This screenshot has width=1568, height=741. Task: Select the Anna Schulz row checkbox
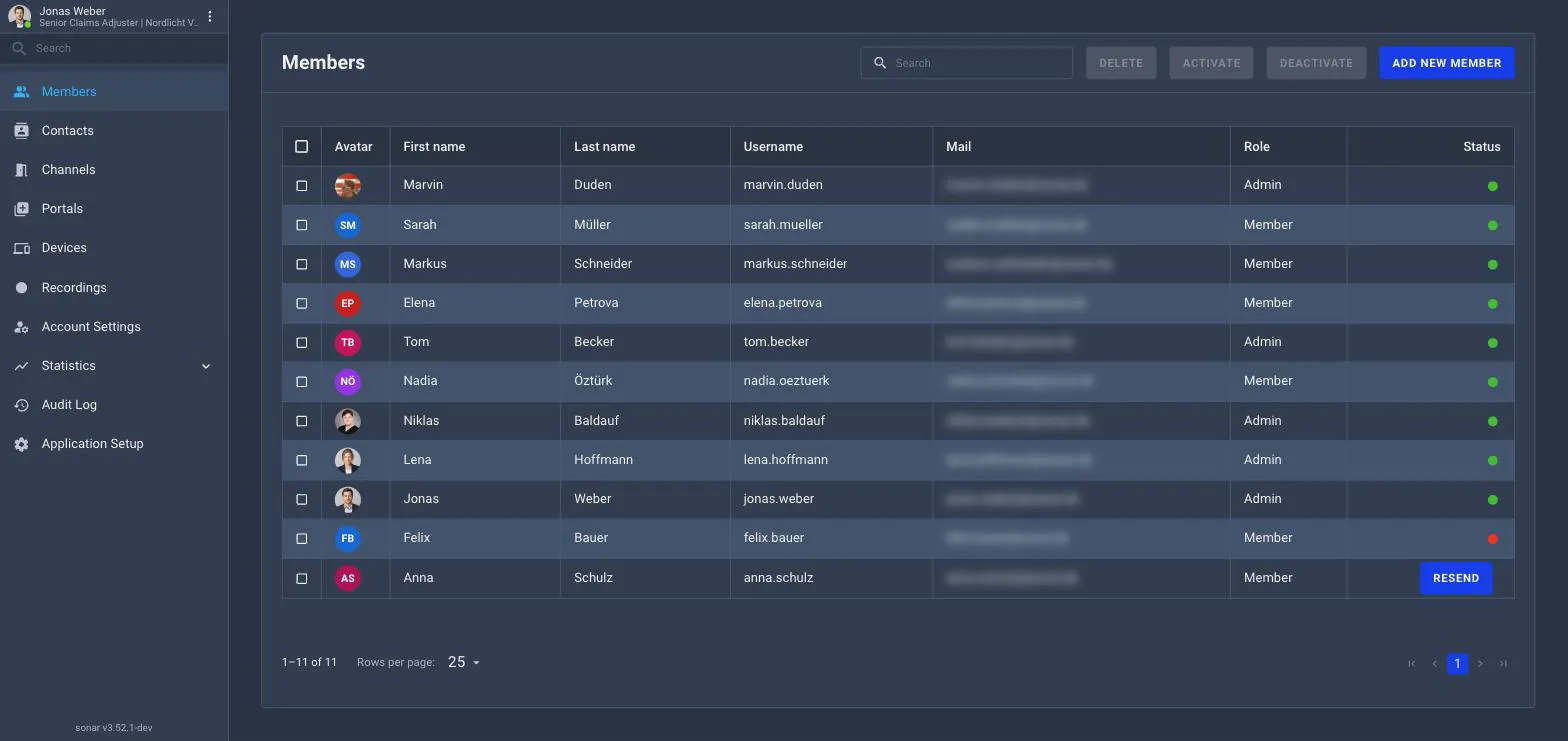tap(302, 578)
